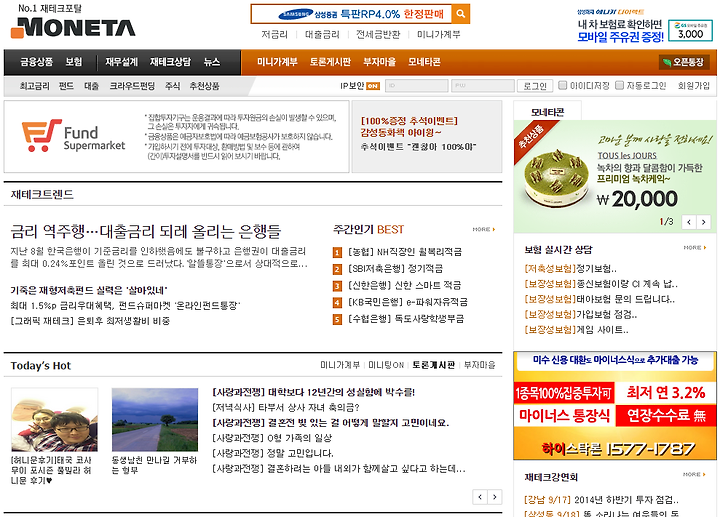Click the search box with Samsung ad
720x517 pixels.
point(352,14)
